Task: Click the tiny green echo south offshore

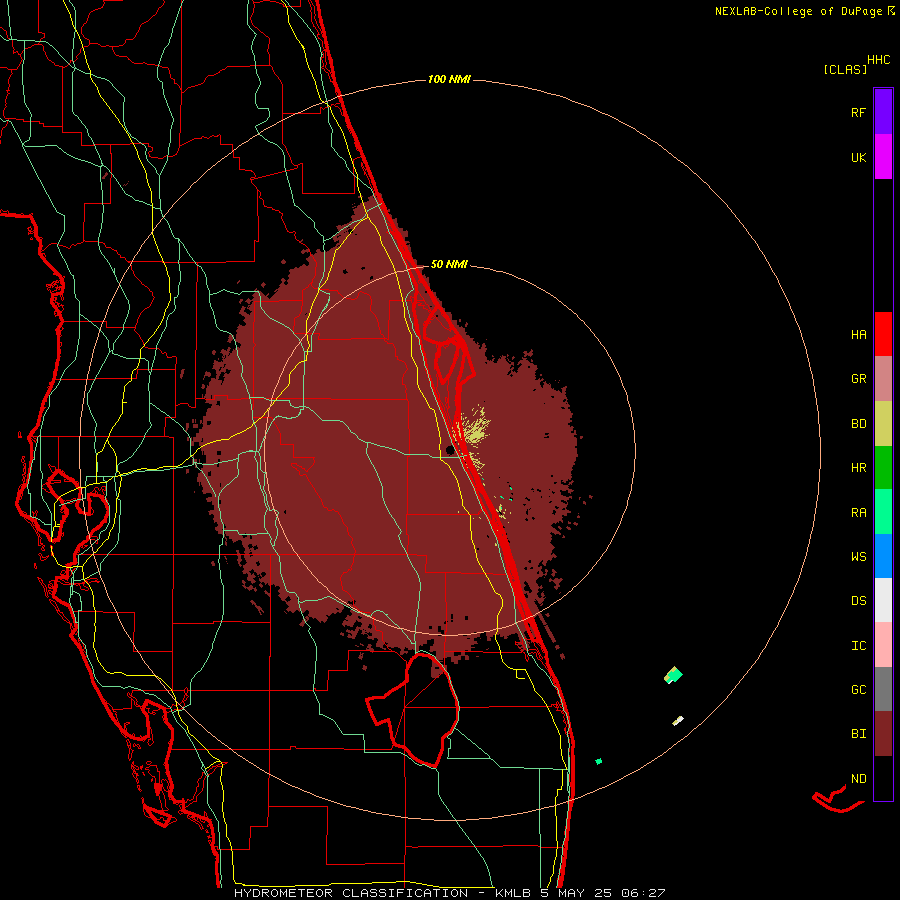Action: pos(599,761)
